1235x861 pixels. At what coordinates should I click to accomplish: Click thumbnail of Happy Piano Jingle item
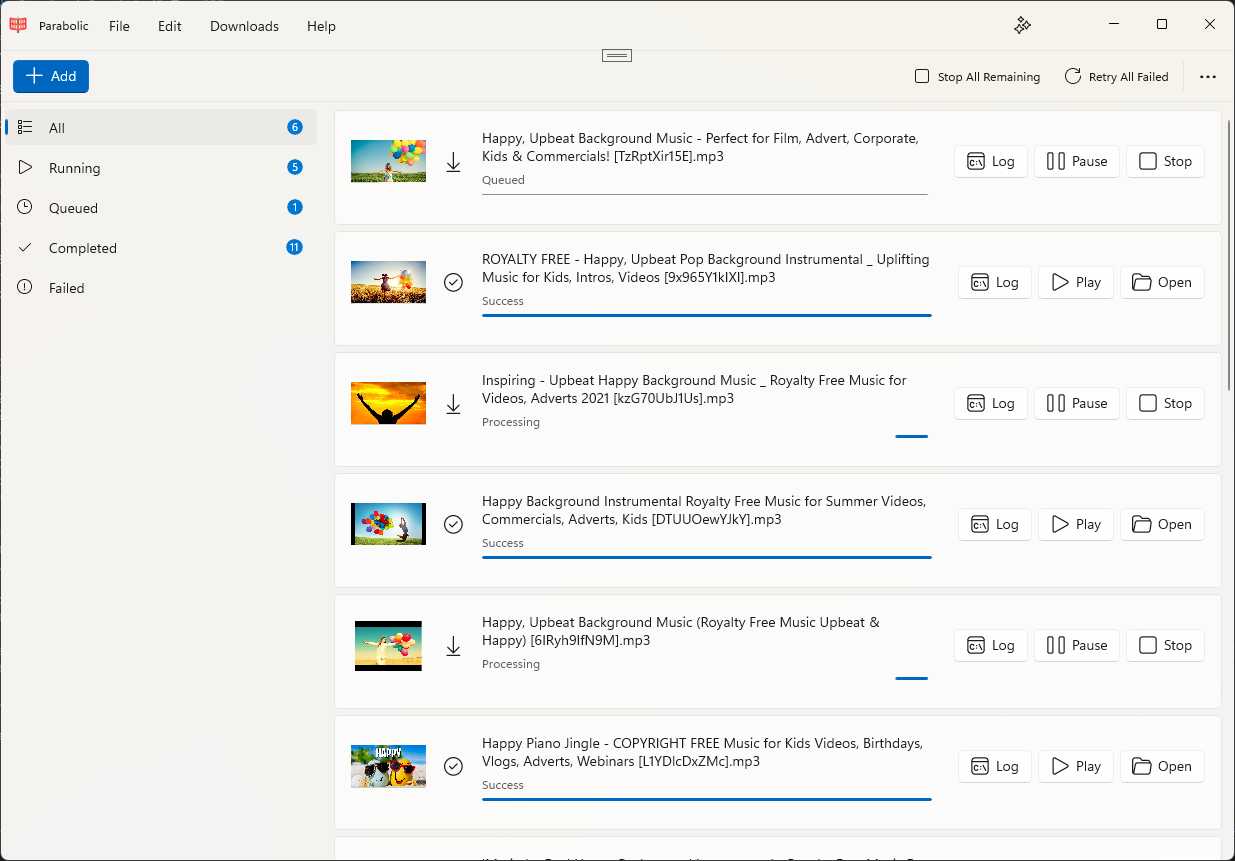[388, 766]
